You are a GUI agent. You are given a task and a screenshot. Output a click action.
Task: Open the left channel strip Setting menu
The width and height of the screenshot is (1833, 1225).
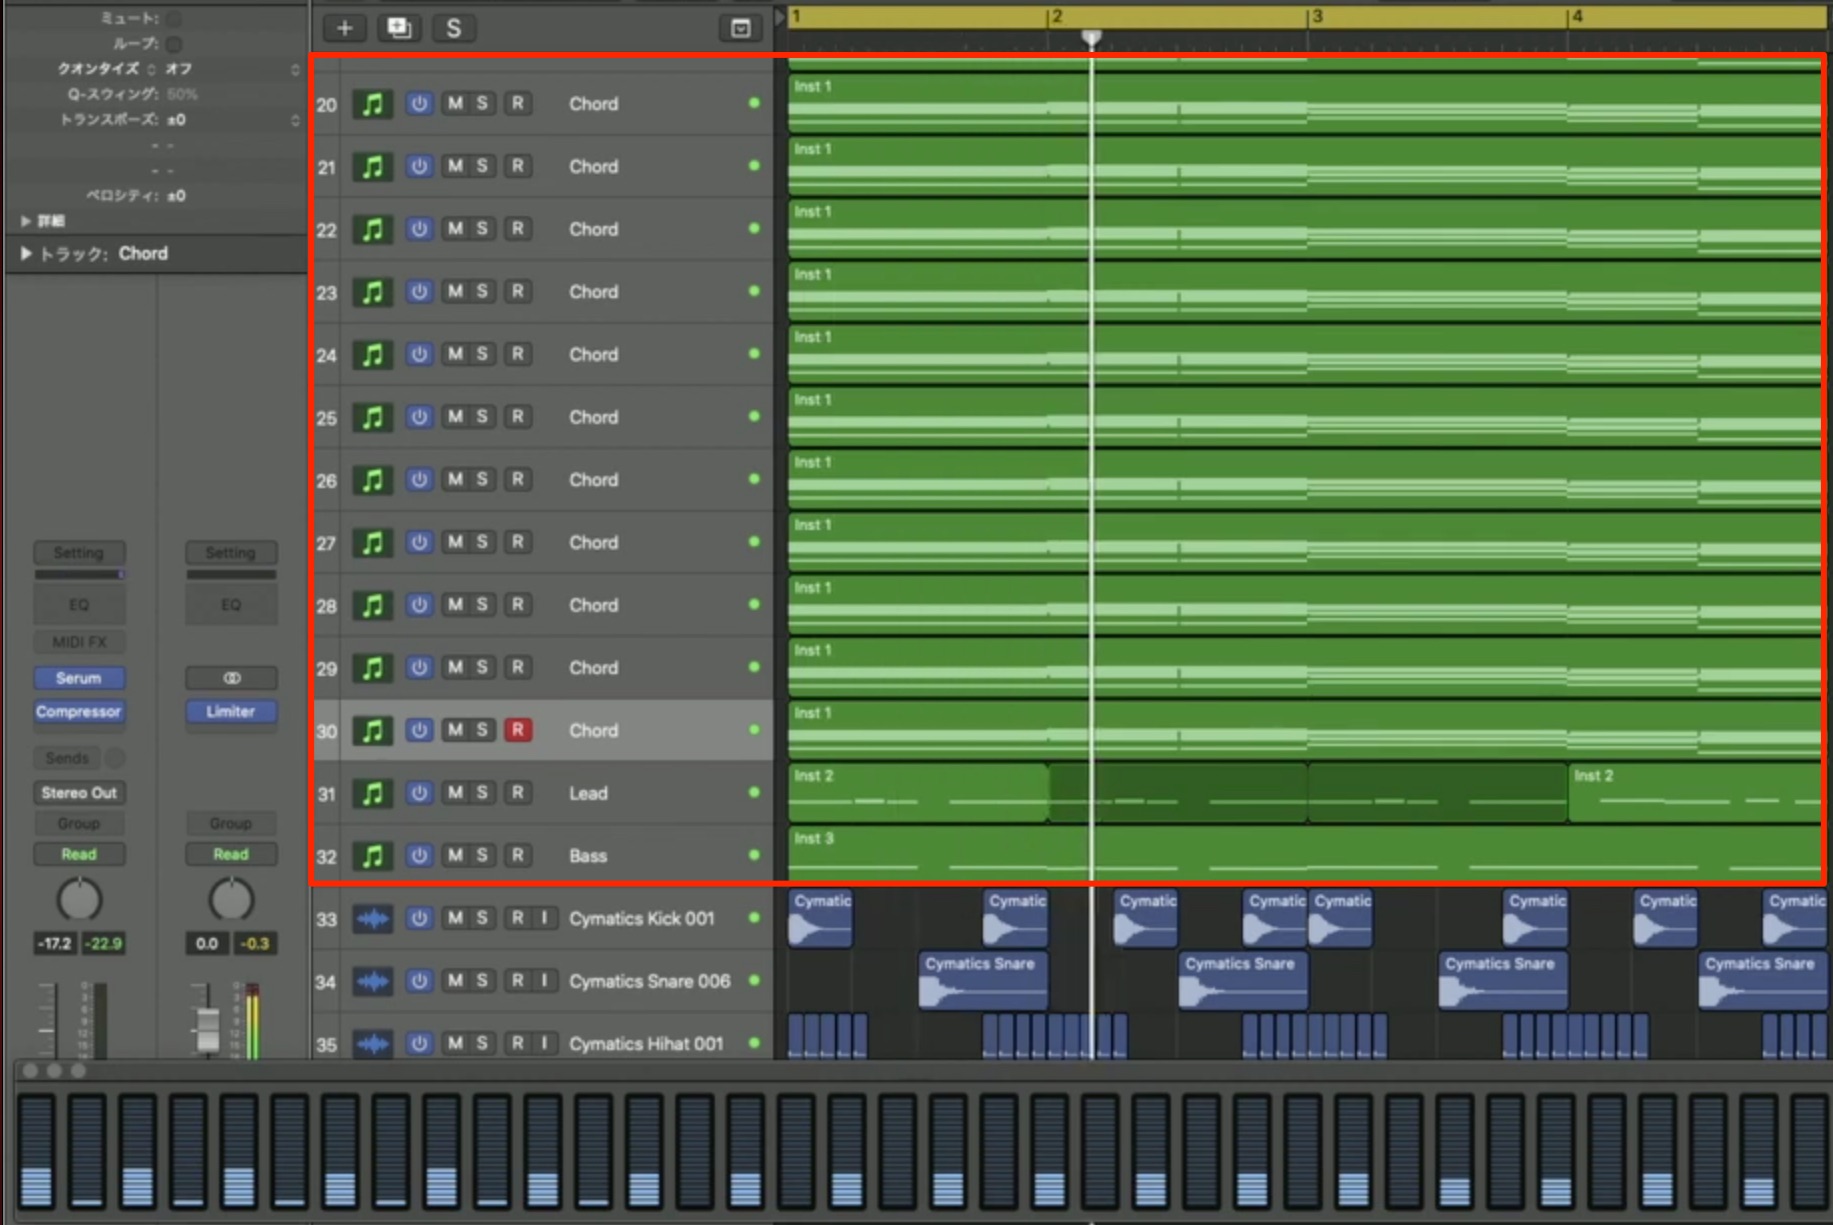tap(79, 553)
